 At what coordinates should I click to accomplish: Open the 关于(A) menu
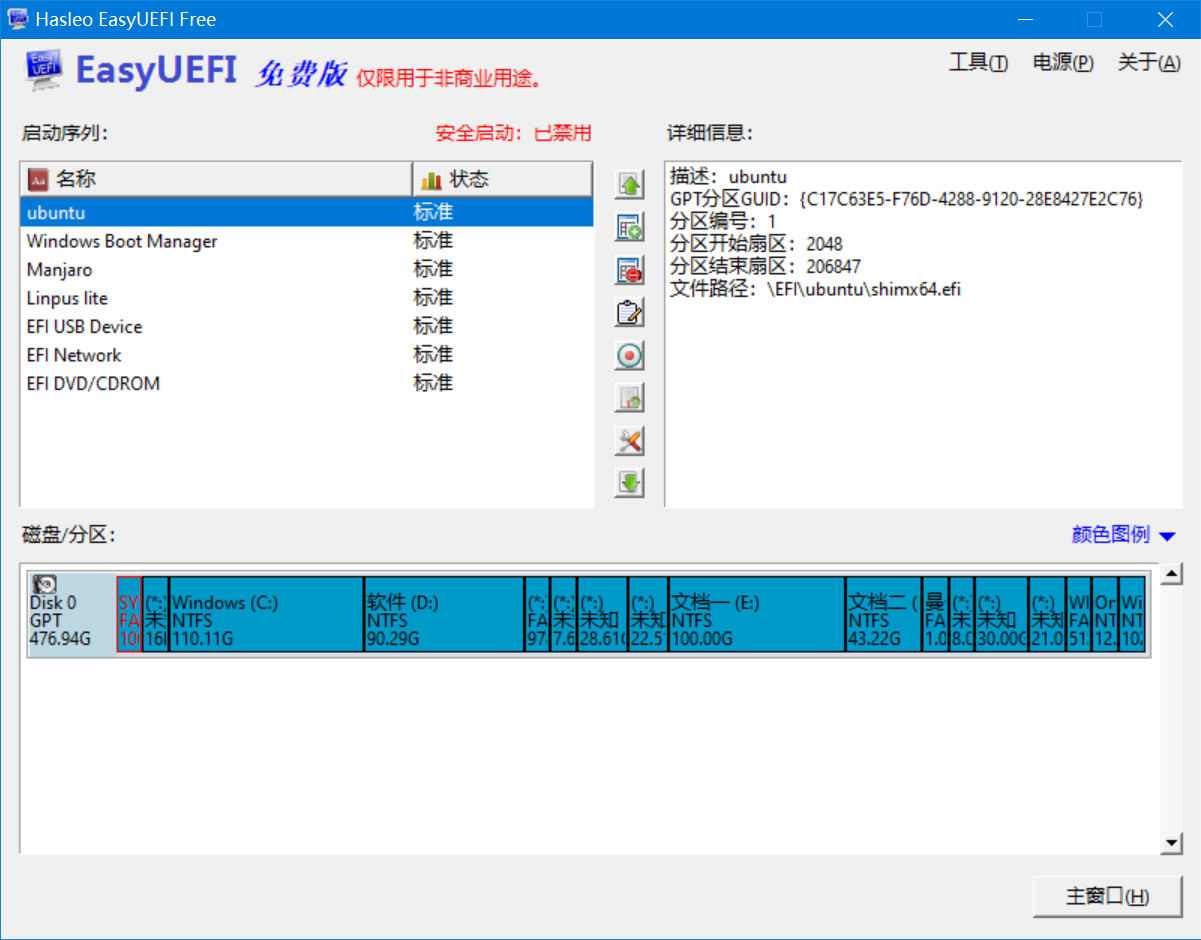click(x=1149, y=63)
